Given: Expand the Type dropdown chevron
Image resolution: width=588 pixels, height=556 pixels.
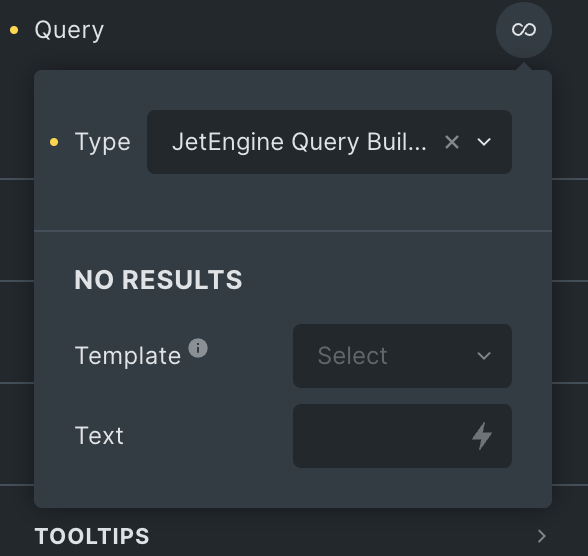Looking at the screenshot, I should pyautogui.click(x=484, y=142).
